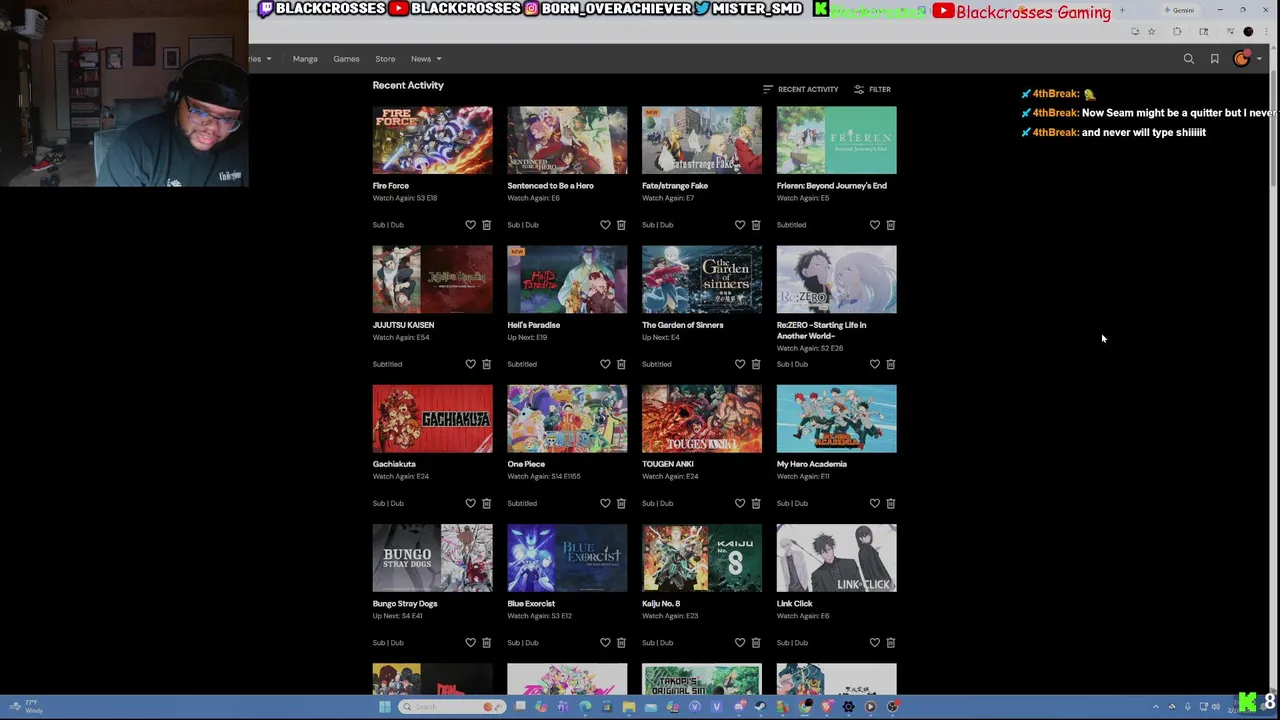Delete TOUGEN ANKI from history
The image size is (1280, 720).
[x=756, y=503]
